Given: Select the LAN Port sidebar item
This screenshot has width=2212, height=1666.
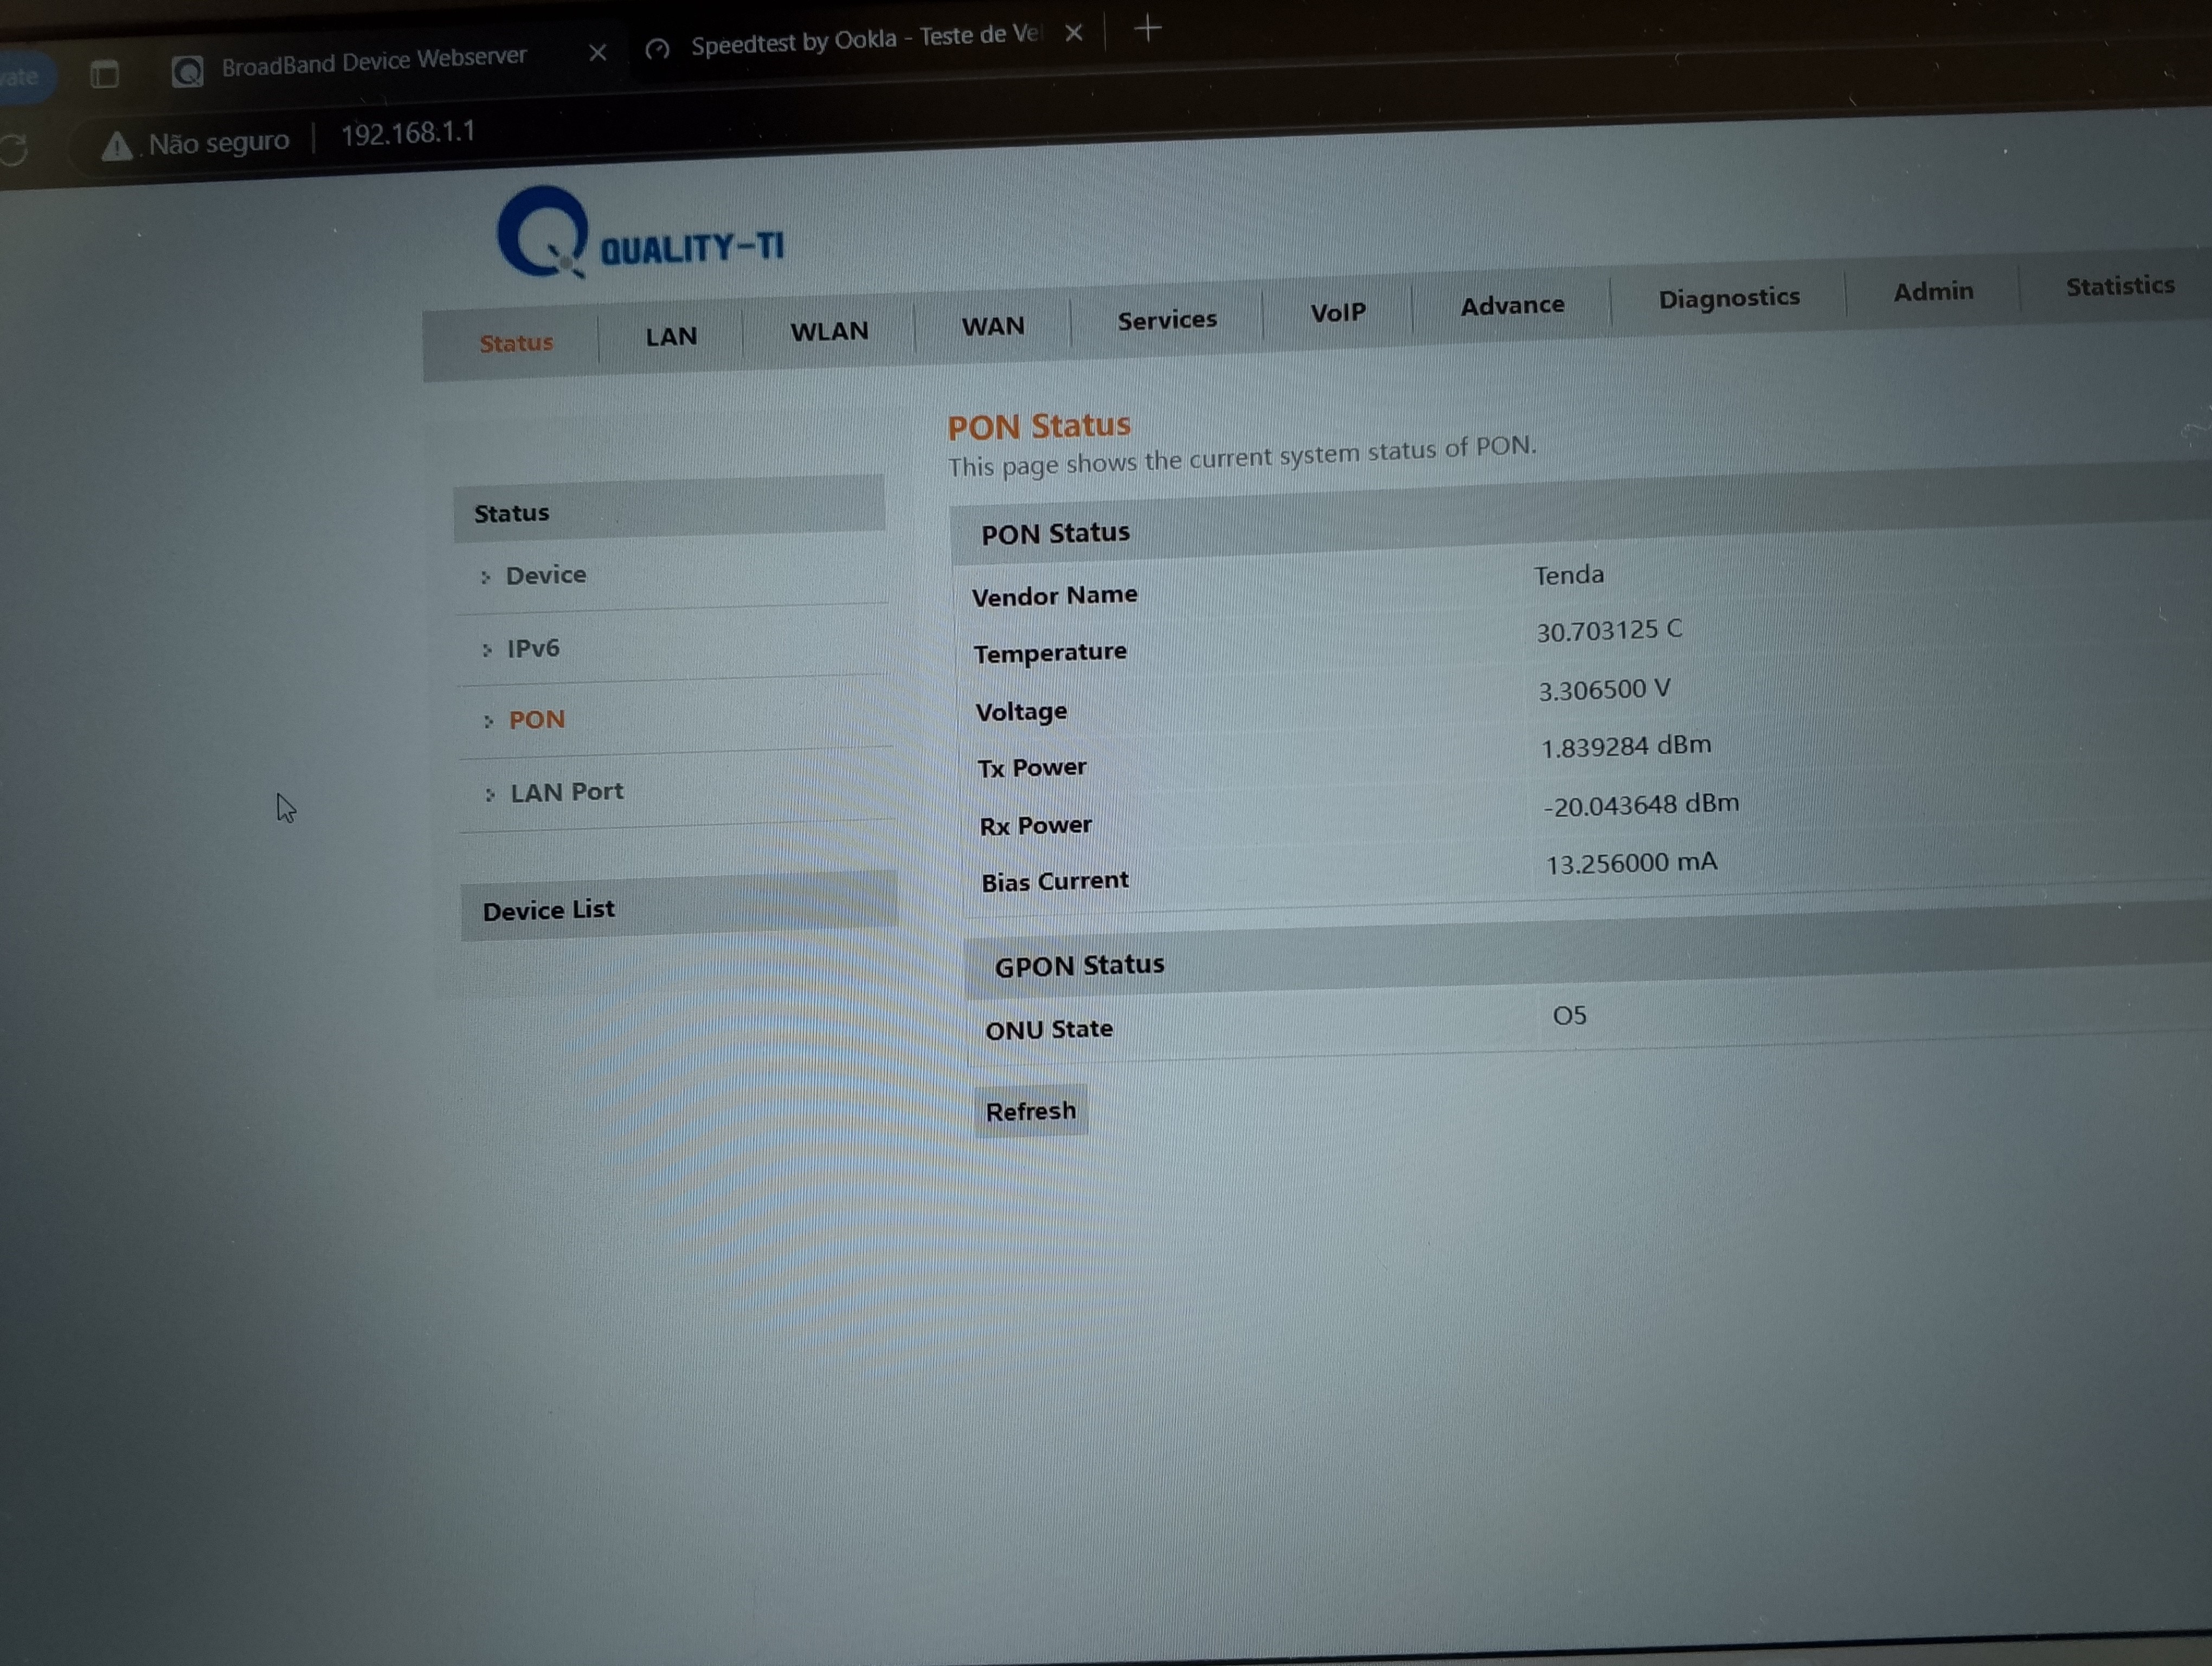Looking at the screenshot, I should (566, 792).
